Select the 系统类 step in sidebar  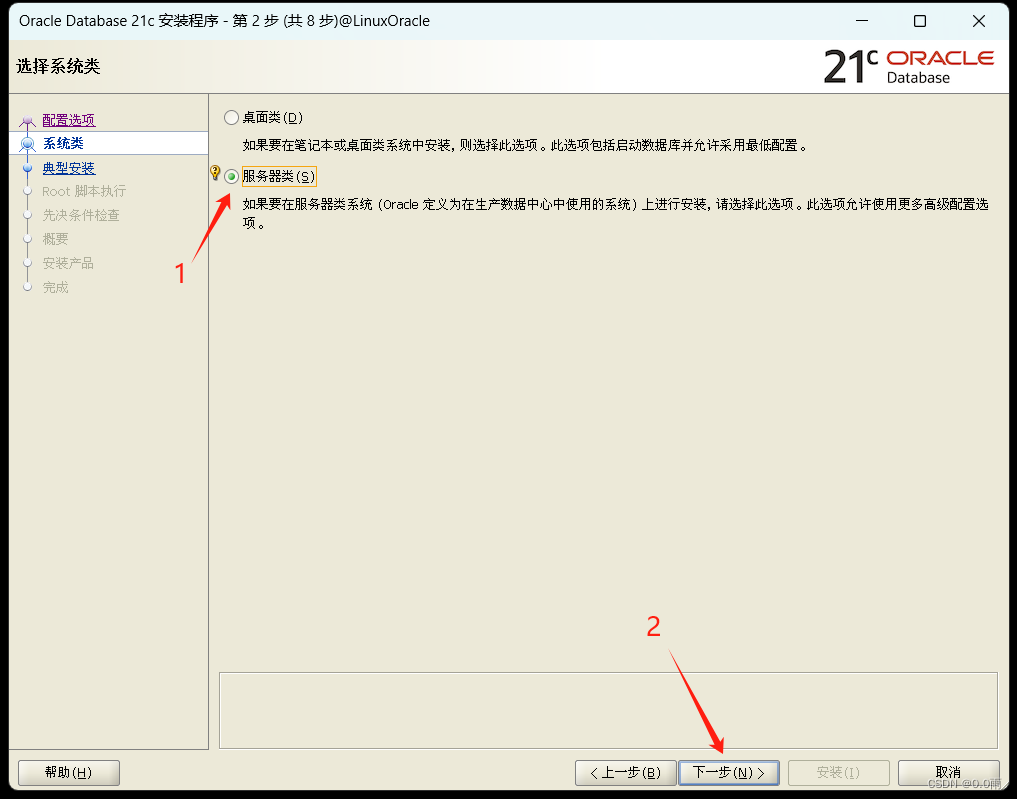(64, 143)
